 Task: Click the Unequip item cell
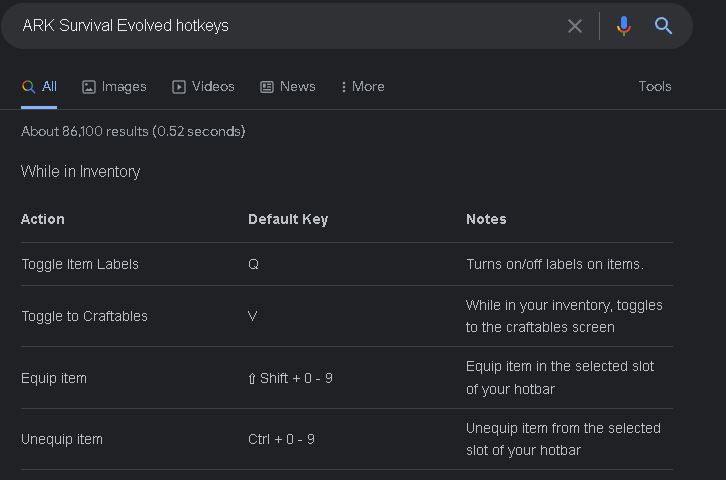tap(62, 439)
